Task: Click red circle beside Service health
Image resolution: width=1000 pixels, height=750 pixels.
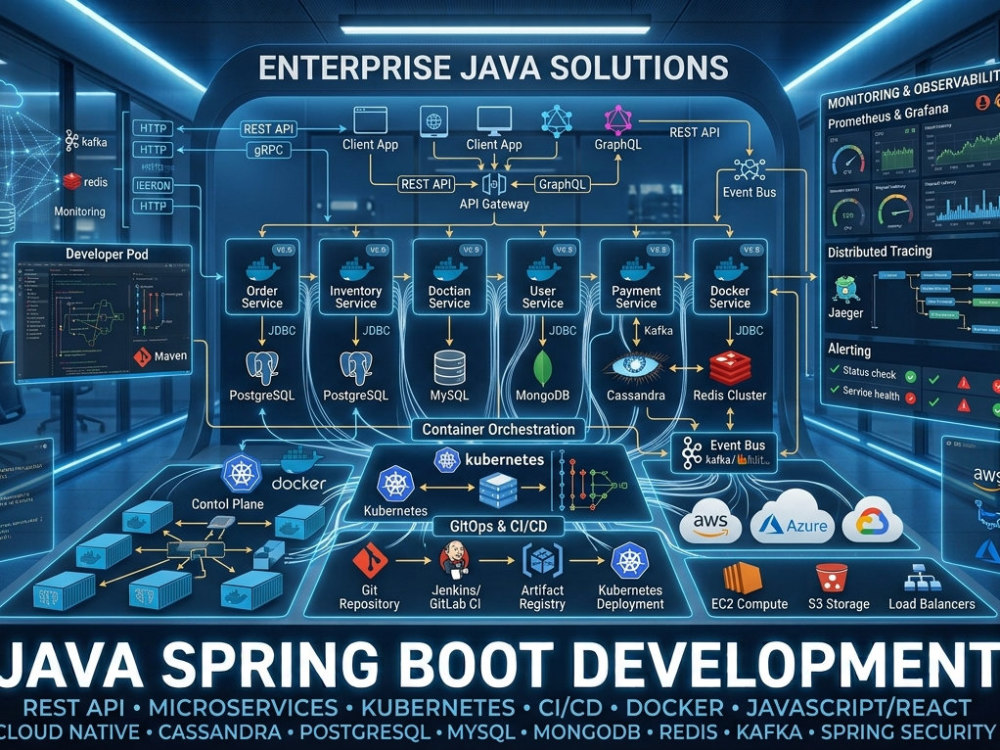Action: 911,398
